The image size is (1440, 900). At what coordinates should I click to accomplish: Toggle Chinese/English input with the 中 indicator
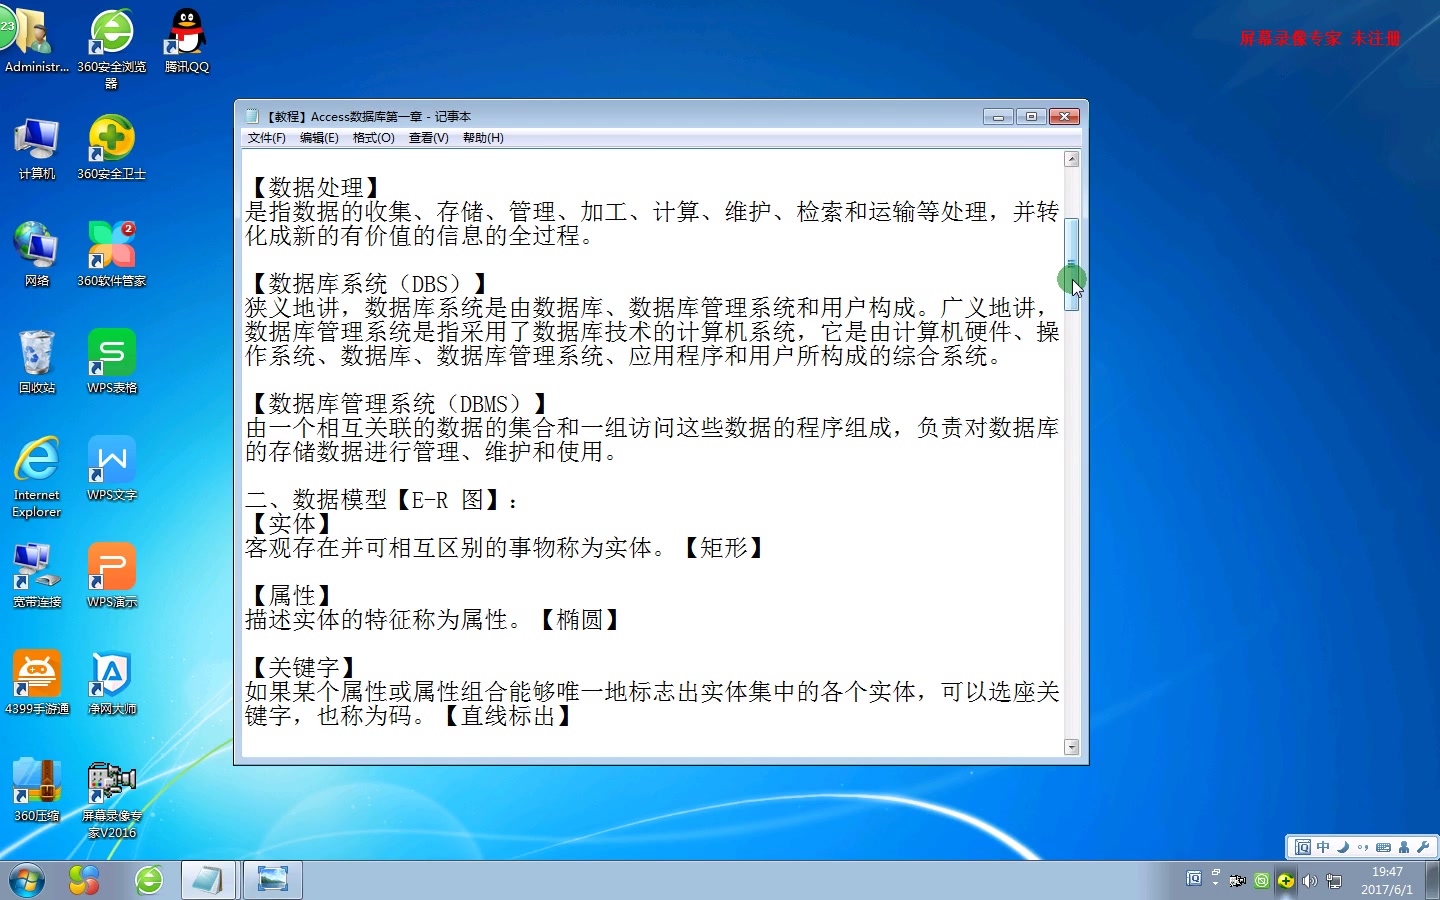[1322, 846]
